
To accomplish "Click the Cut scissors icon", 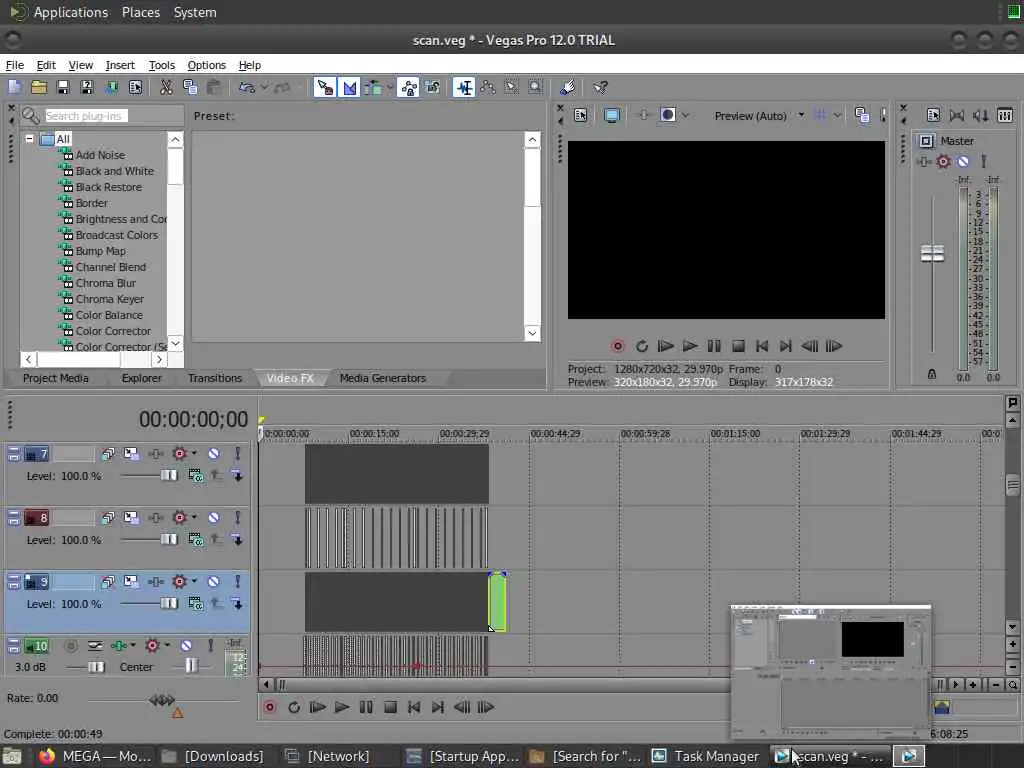I will click(x=167, y=87).
